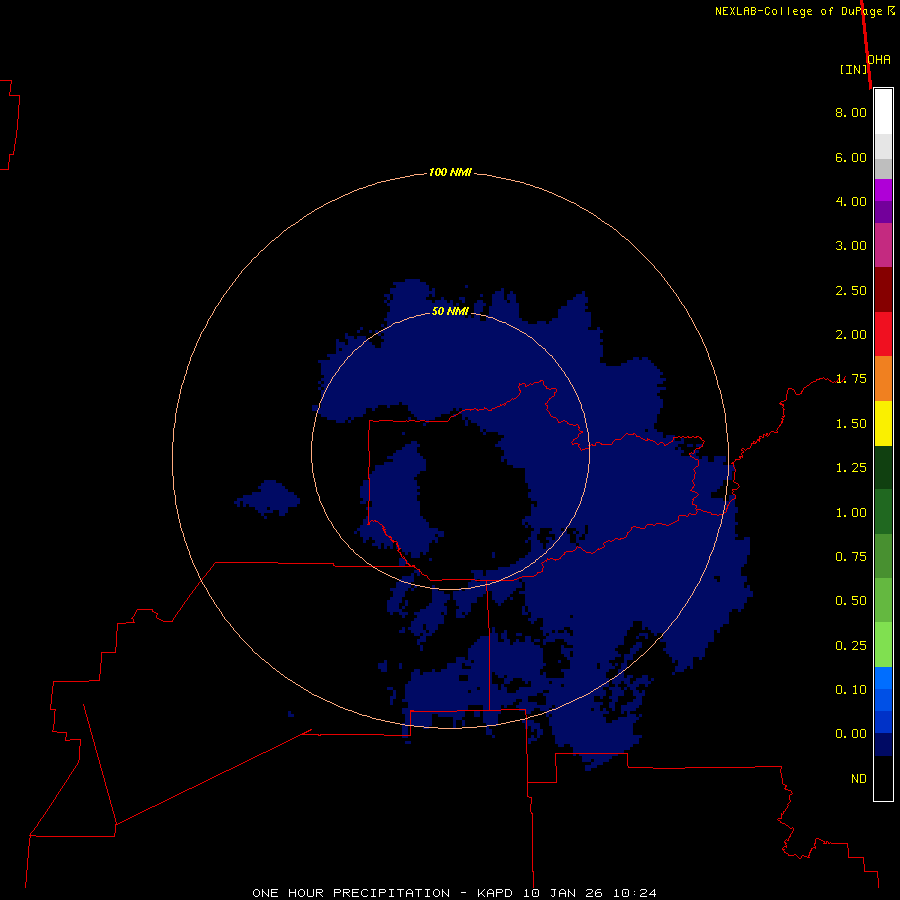Click the 50 NMI range ring label
Viewport: 900px width, 900px height.
point(450,312)
